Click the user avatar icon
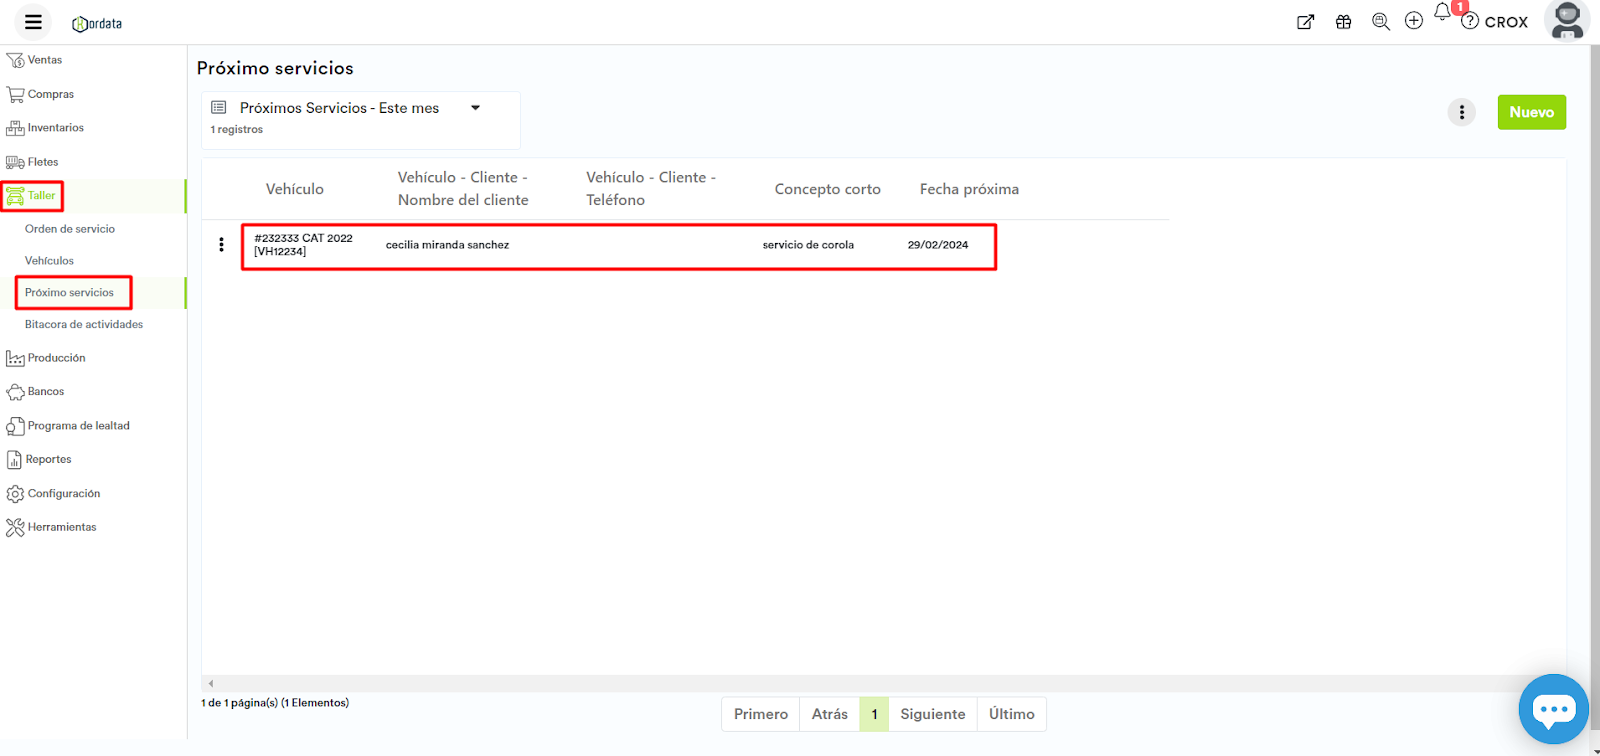The width and height of the screenshot is (1600, 756). (x=1566, y=20)
